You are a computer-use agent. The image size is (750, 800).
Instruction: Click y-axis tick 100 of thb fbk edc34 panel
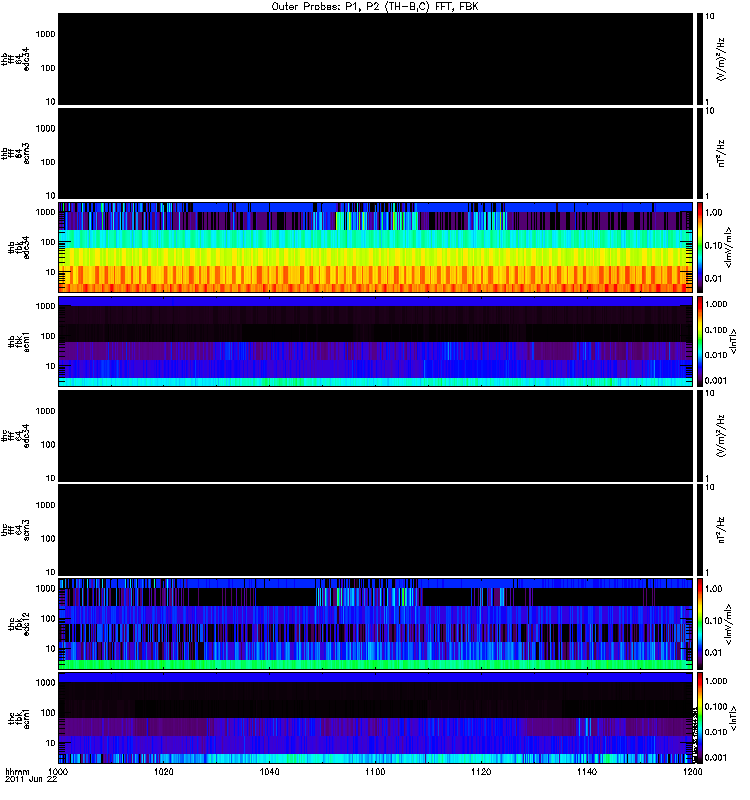(x=48, y=242)
